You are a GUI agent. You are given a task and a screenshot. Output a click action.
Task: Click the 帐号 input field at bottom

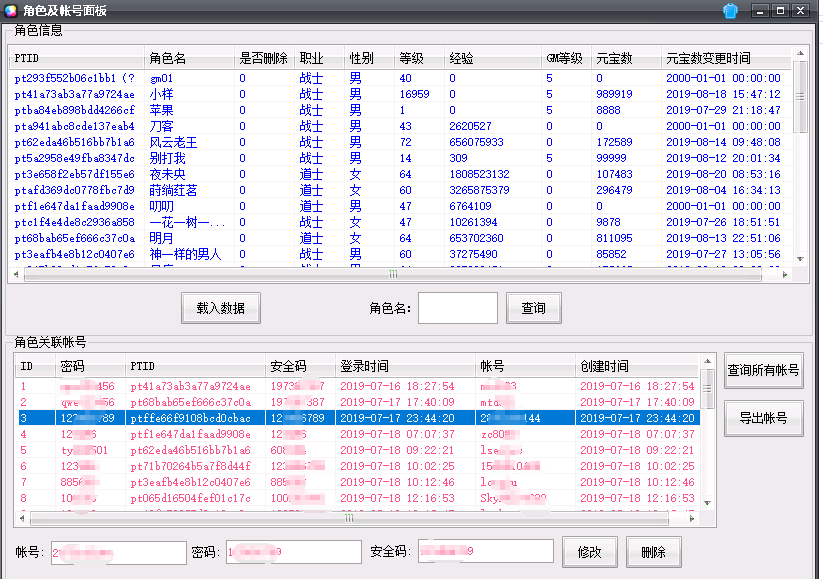click(118, 551)
